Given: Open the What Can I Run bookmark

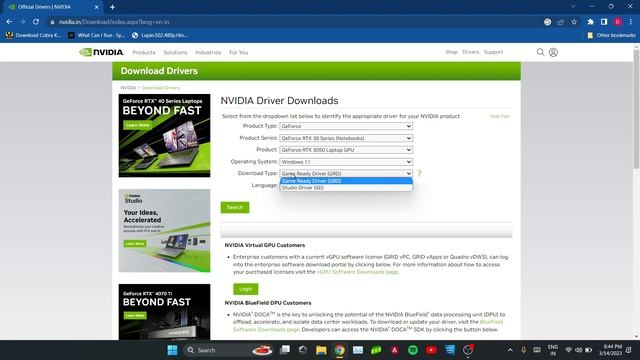Looking at the screenshot, I should click(96, 36).
